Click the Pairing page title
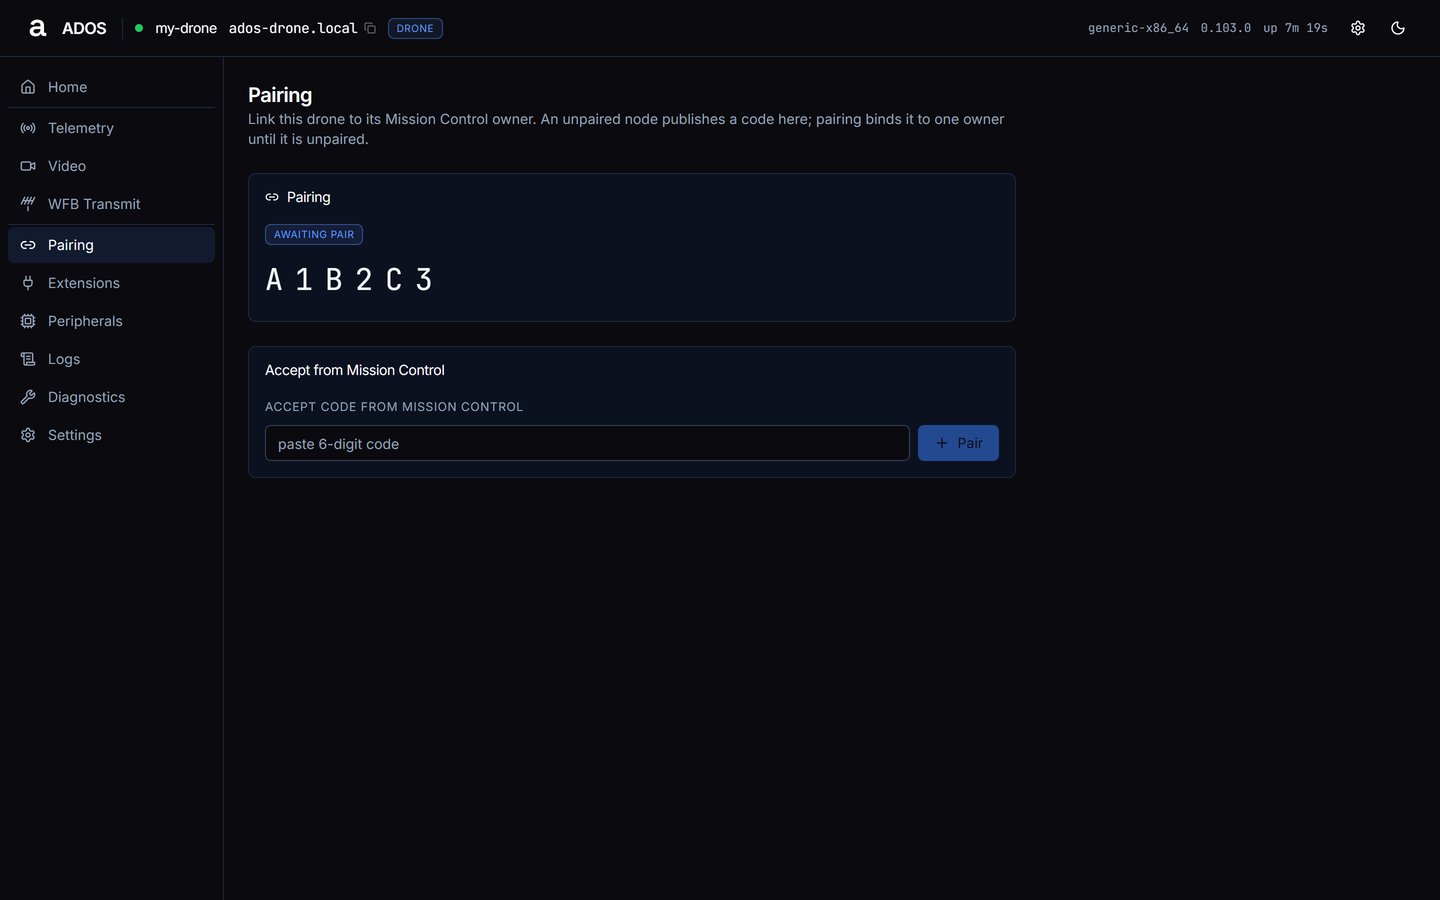Screen dimensions: 1440x900 tap(280, 95)
